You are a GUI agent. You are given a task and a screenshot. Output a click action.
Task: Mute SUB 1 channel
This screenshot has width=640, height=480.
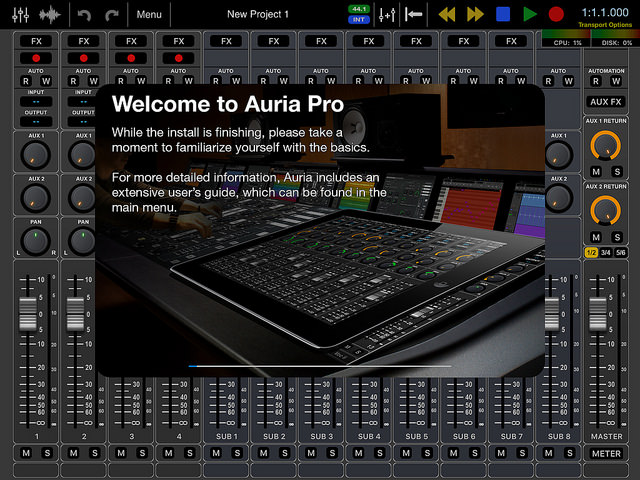click(x=216, y=453)
